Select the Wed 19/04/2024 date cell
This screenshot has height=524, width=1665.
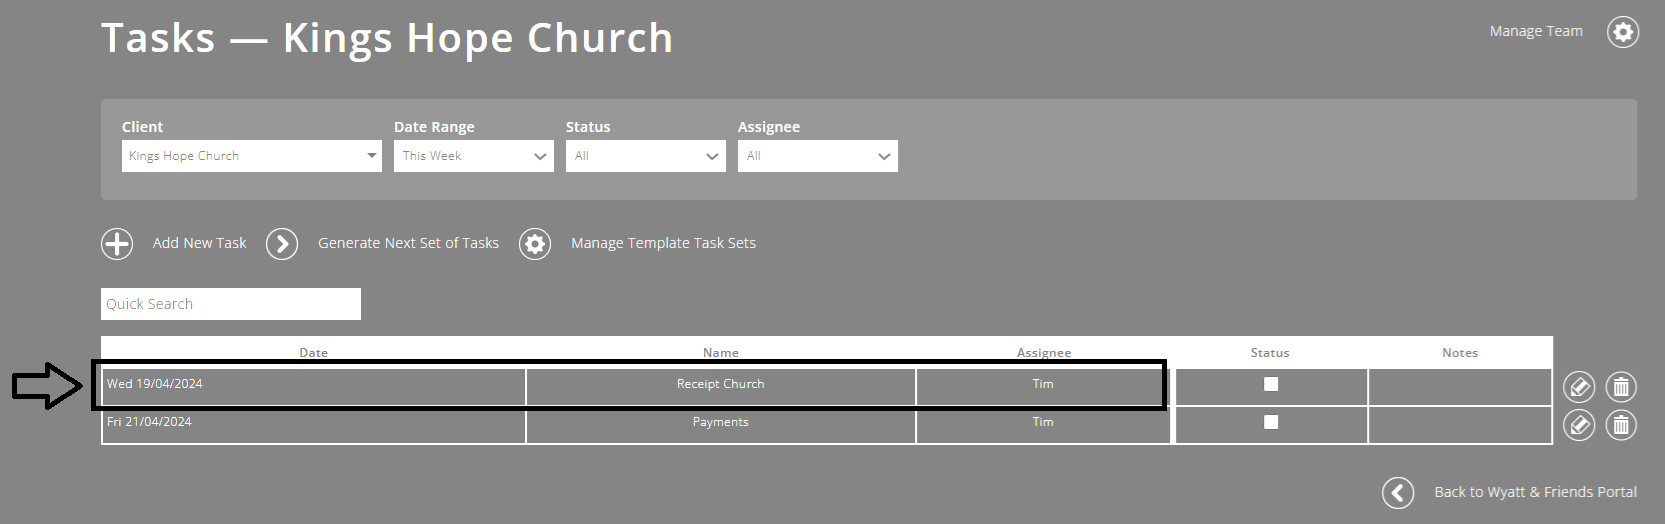tap(314, 386)
